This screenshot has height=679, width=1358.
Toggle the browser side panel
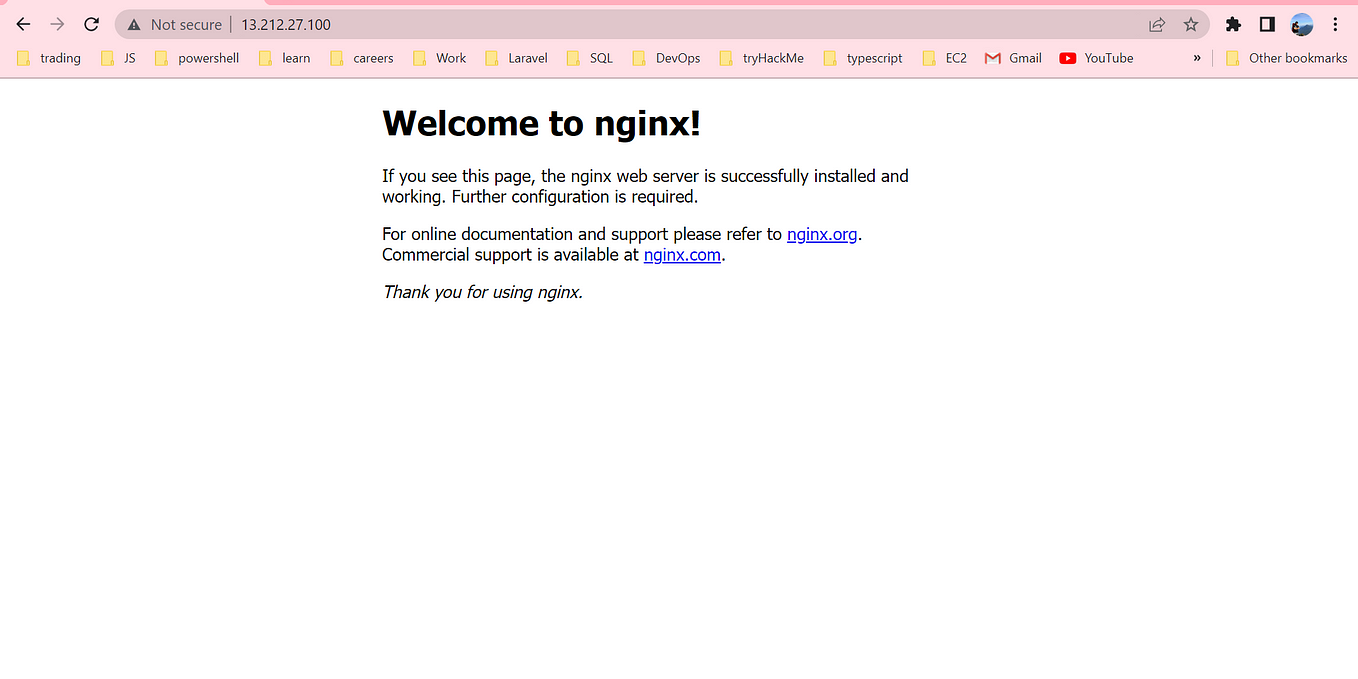(1267, 25)
